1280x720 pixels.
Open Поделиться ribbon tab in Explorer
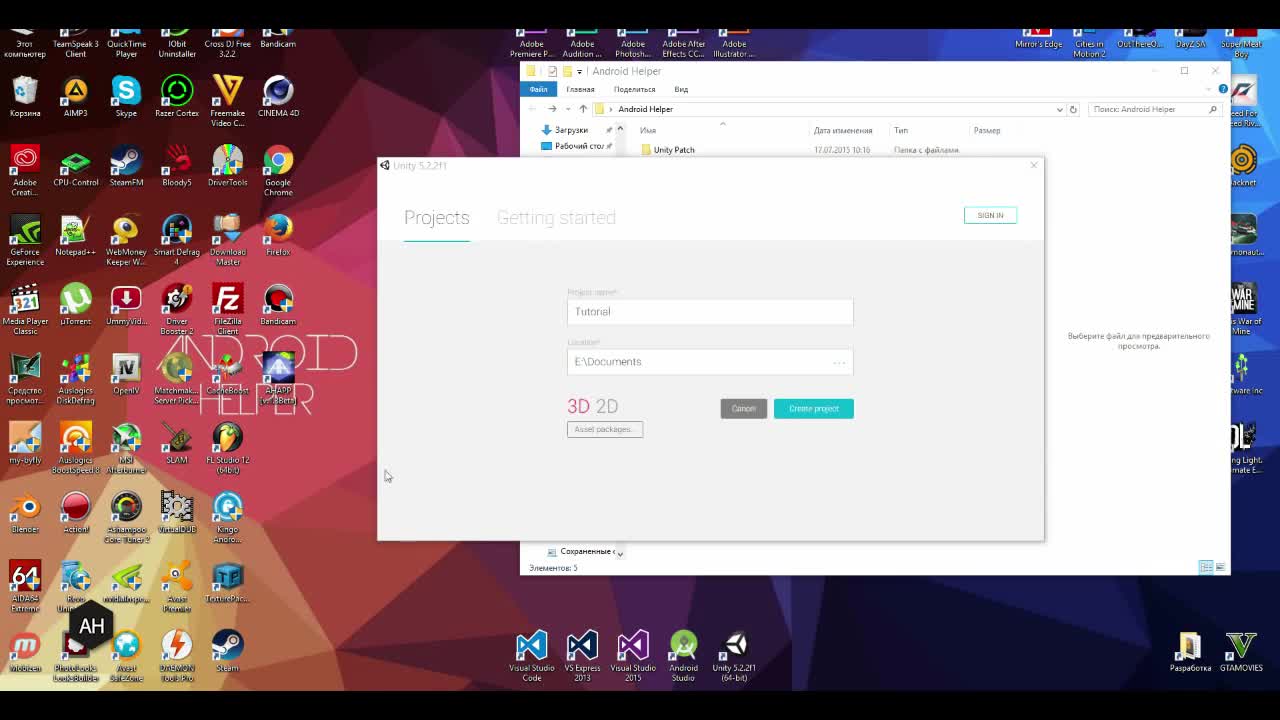tap(634, 89)
